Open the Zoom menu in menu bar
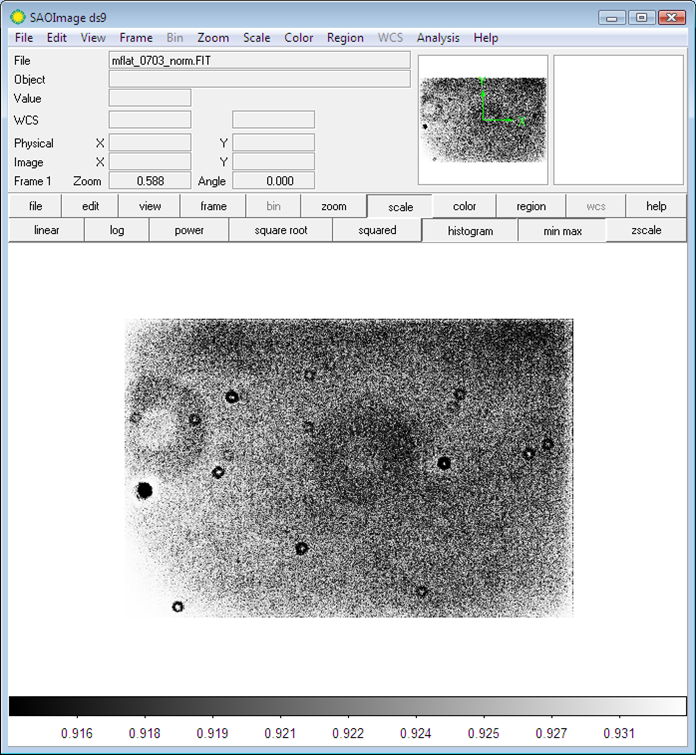 click(213, 38)
